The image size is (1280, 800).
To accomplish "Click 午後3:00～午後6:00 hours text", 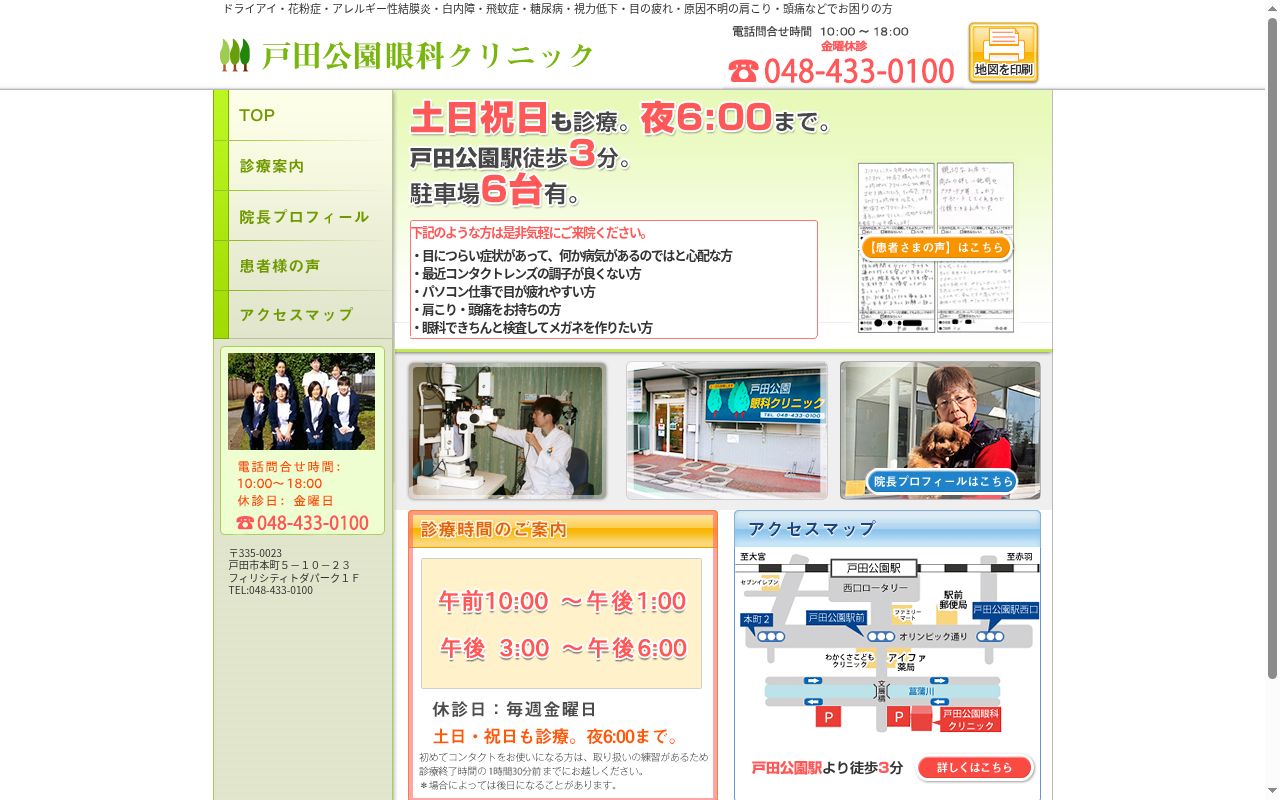I will point(563,649).
